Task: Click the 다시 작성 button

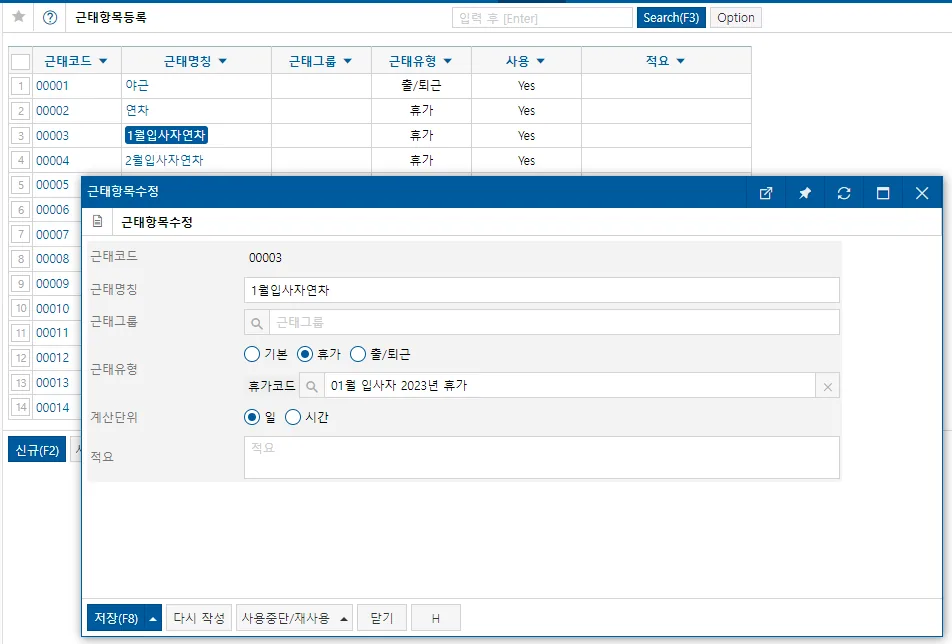Action: point(199,618)
